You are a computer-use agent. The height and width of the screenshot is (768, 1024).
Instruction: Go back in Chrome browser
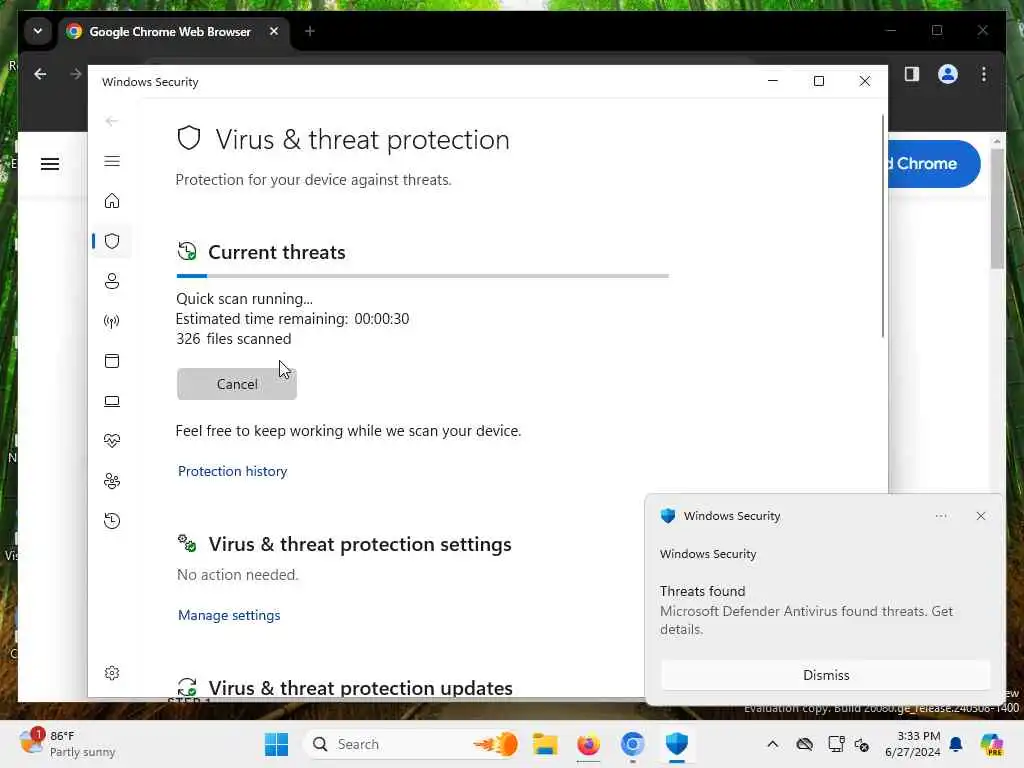[40, 74]
